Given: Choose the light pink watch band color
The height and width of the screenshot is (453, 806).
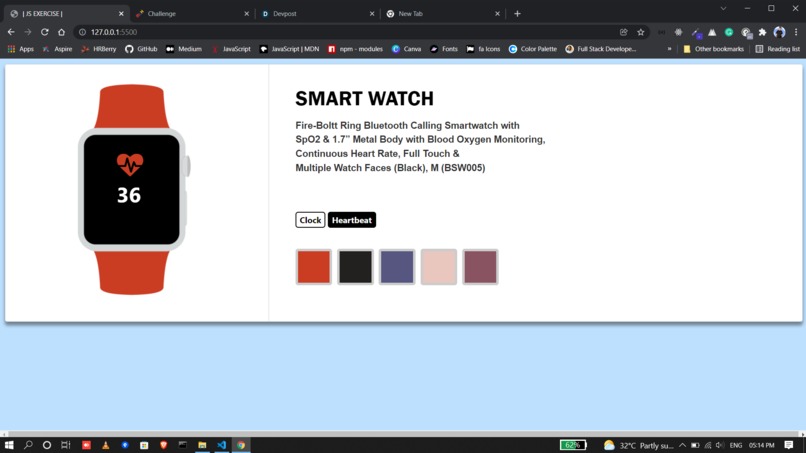Looking at the screenshot, I should tap(438, 267).
